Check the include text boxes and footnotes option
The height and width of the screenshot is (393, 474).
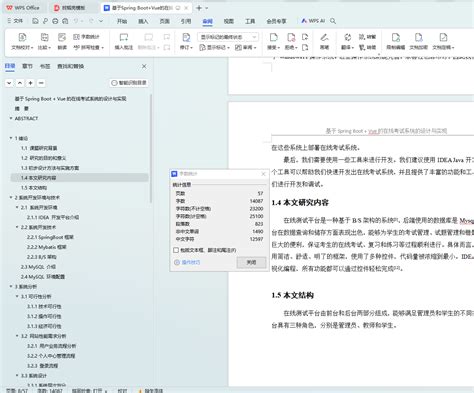(x=176, y=250)
